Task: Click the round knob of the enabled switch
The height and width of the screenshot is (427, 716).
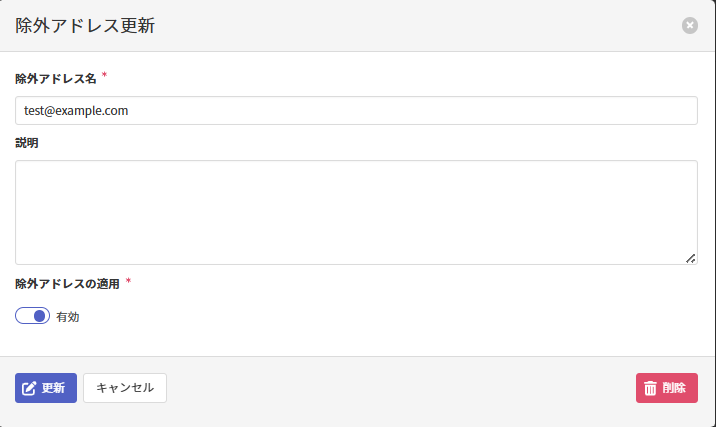Action: pyautogui.click(x=40, y=316)
